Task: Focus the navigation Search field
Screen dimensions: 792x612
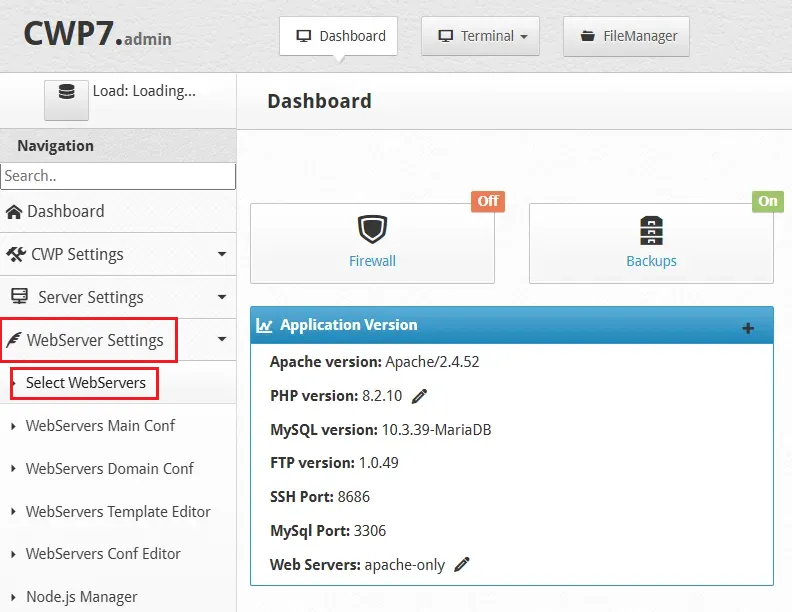Action: point(118,176)
